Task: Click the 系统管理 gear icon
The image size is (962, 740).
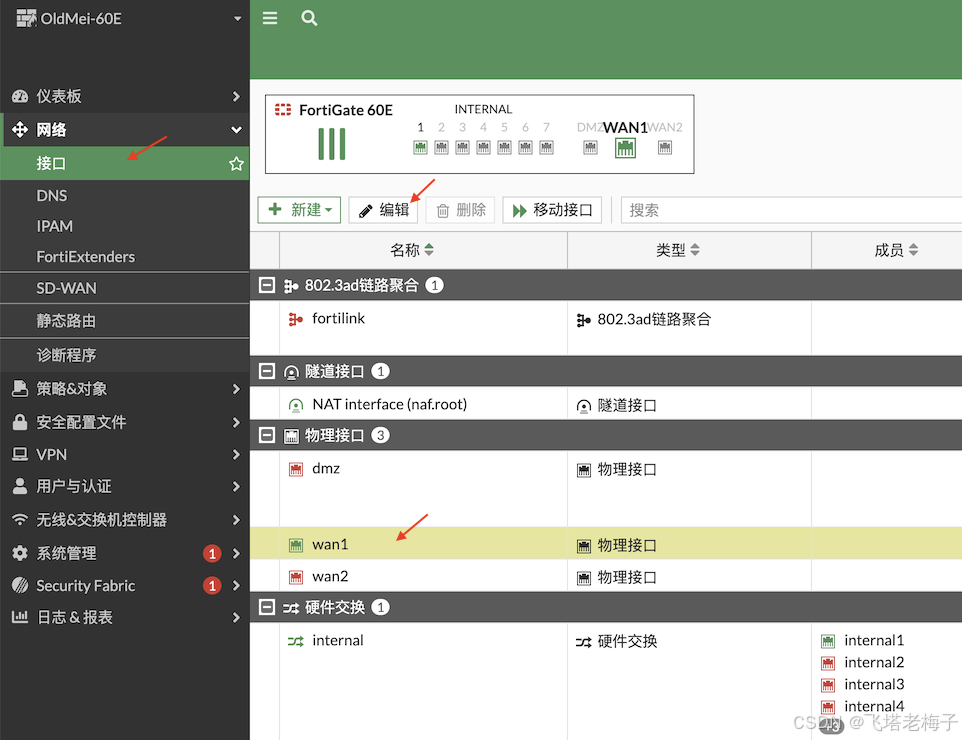Action: coord(20,553)
